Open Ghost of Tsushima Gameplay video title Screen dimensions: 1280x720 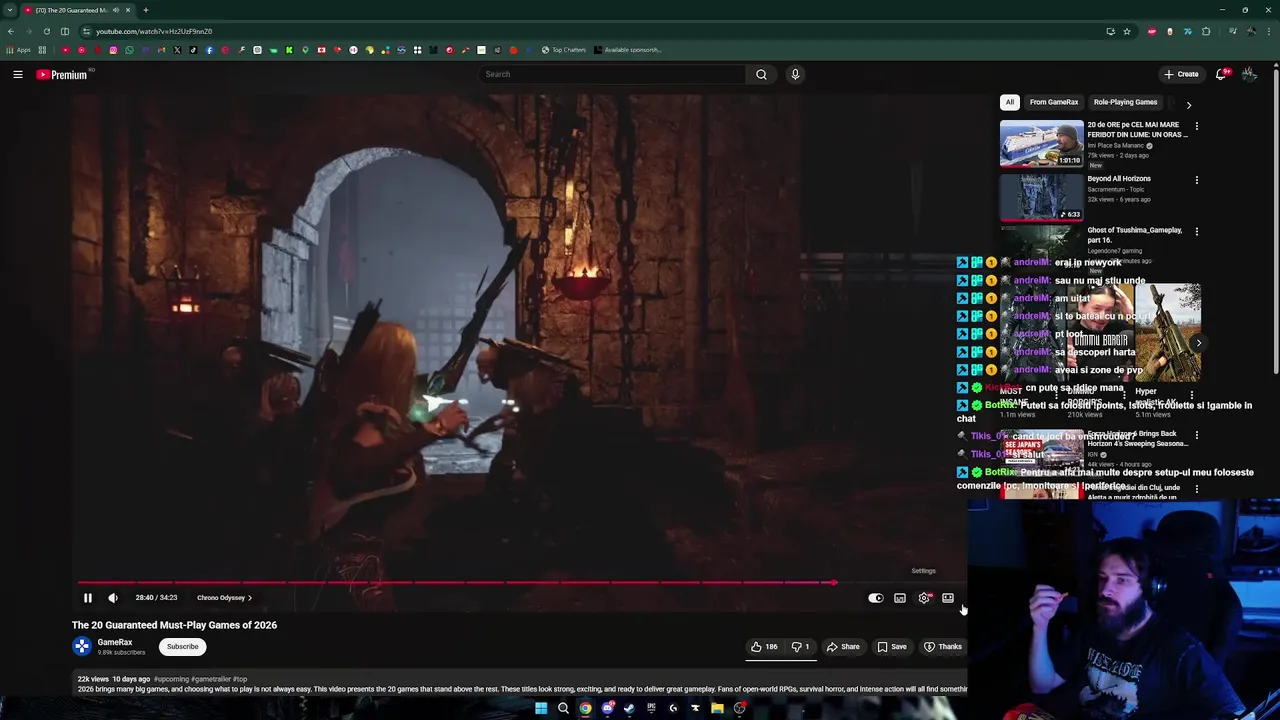(1135, 235)
